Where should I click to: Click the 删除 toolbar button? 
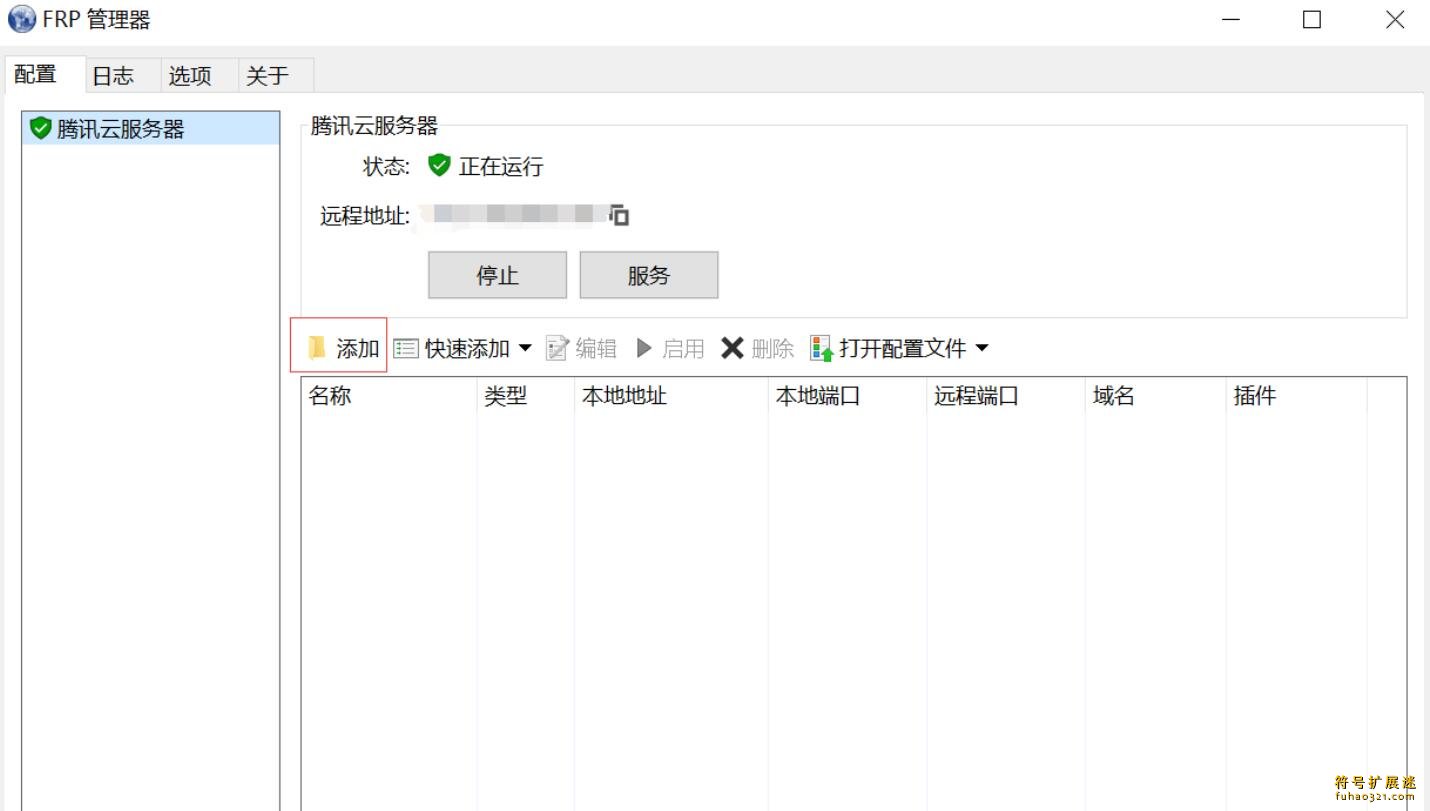click(x=758, y=348)
